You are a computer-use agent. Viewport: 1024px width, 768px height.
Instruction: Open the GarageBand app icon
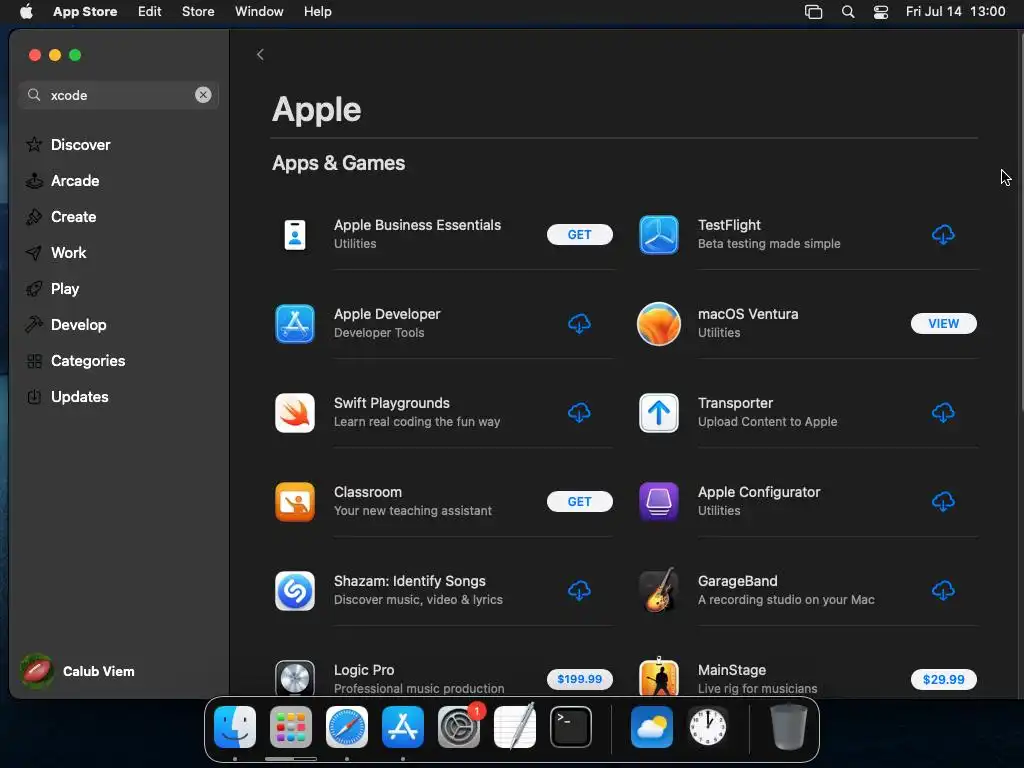click(x=658, y=590)
